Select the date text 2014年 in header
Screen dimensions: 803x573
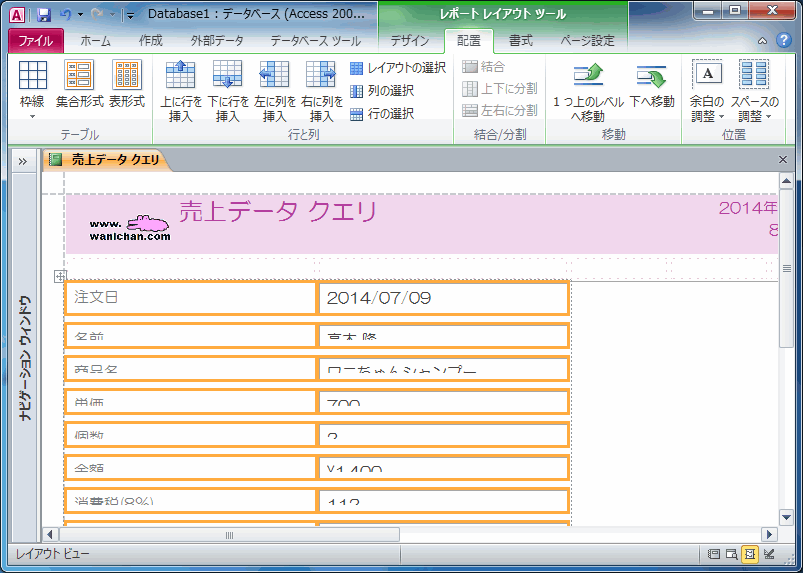[x=748, y=208]
